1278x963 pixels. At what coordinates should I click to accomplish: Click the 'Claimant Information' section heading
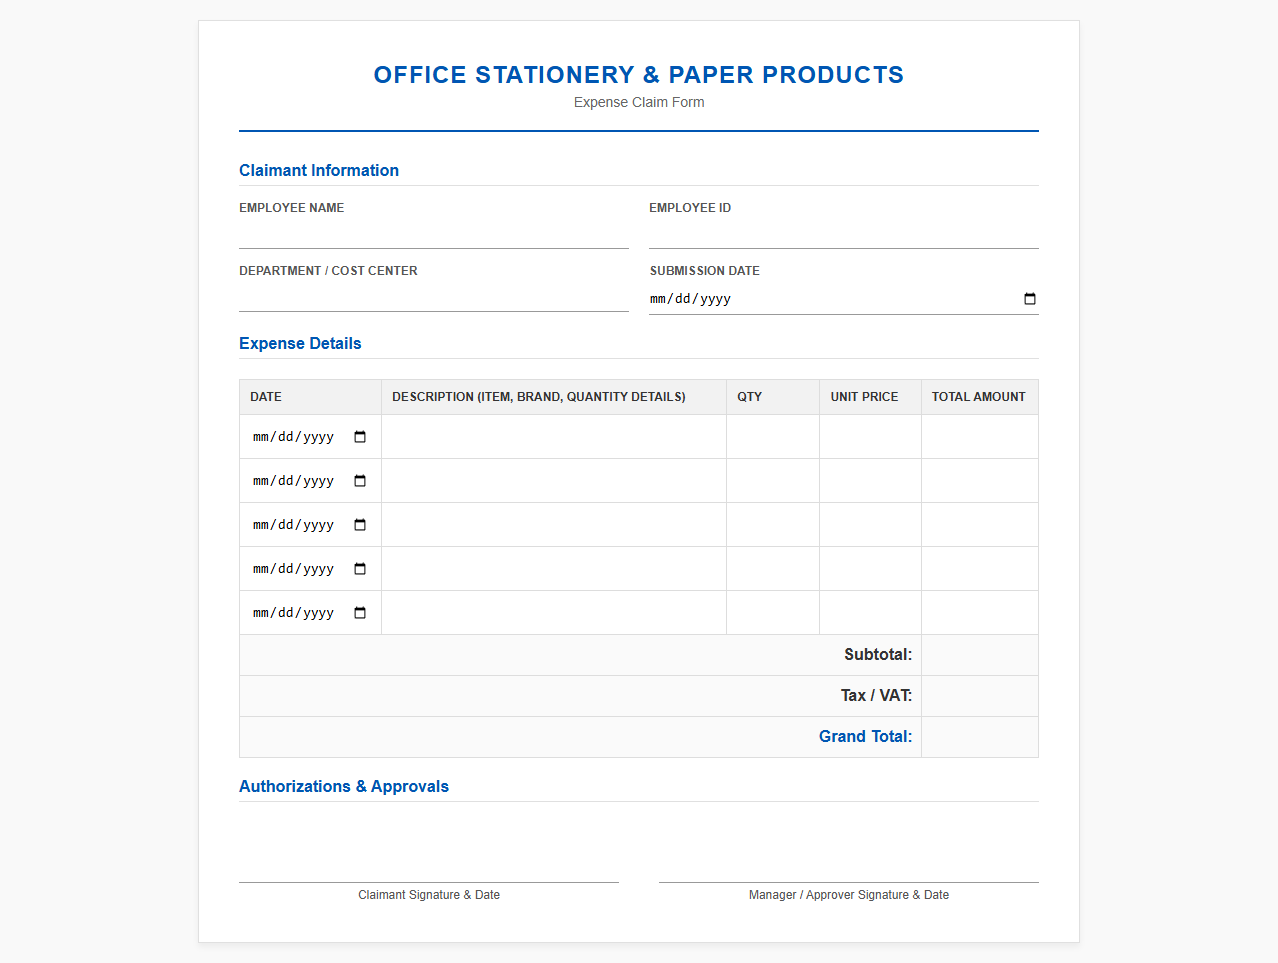tap(319, 170)
